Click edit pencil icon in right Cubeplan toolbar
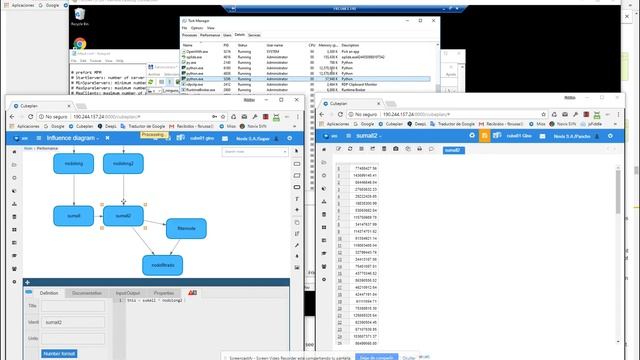Image resolution: width=640 pixels, height=360 pixels. (x=338, y=149)
